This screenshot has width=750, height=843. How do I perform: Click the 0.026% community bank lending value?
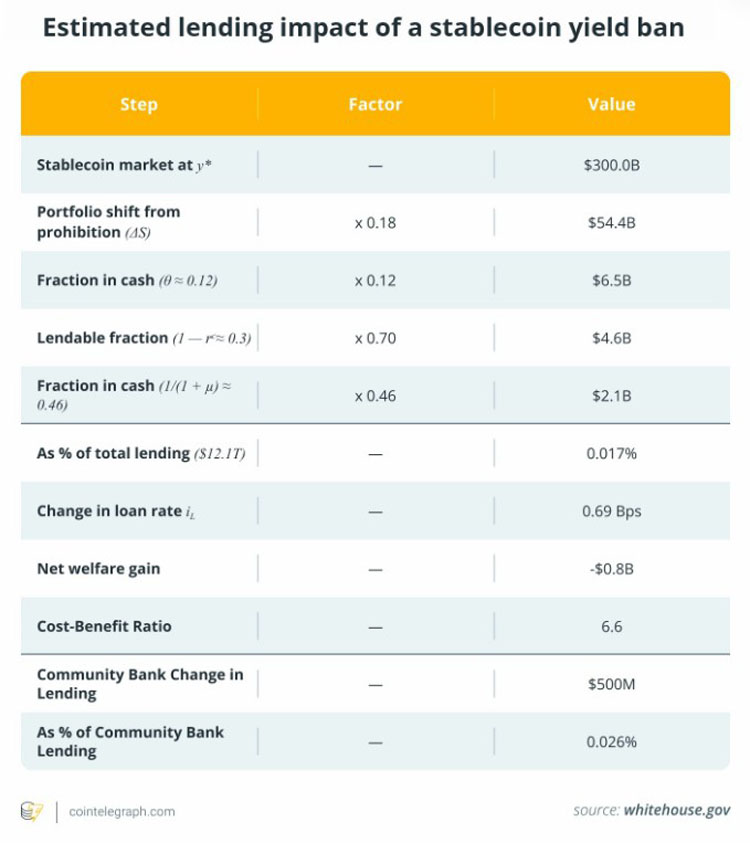coord(612,742)
